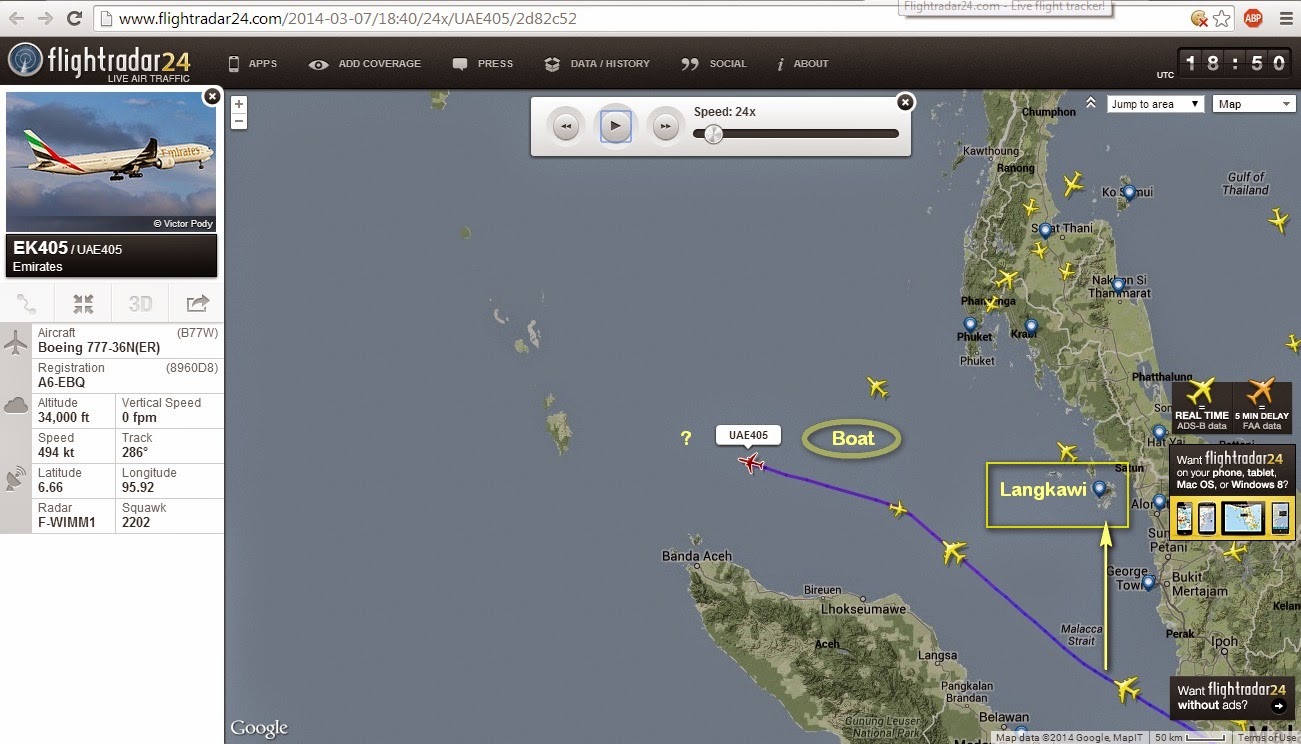Select the yellow plane north of Boat label
1301x744 pixels.
(x=877, y=386)
